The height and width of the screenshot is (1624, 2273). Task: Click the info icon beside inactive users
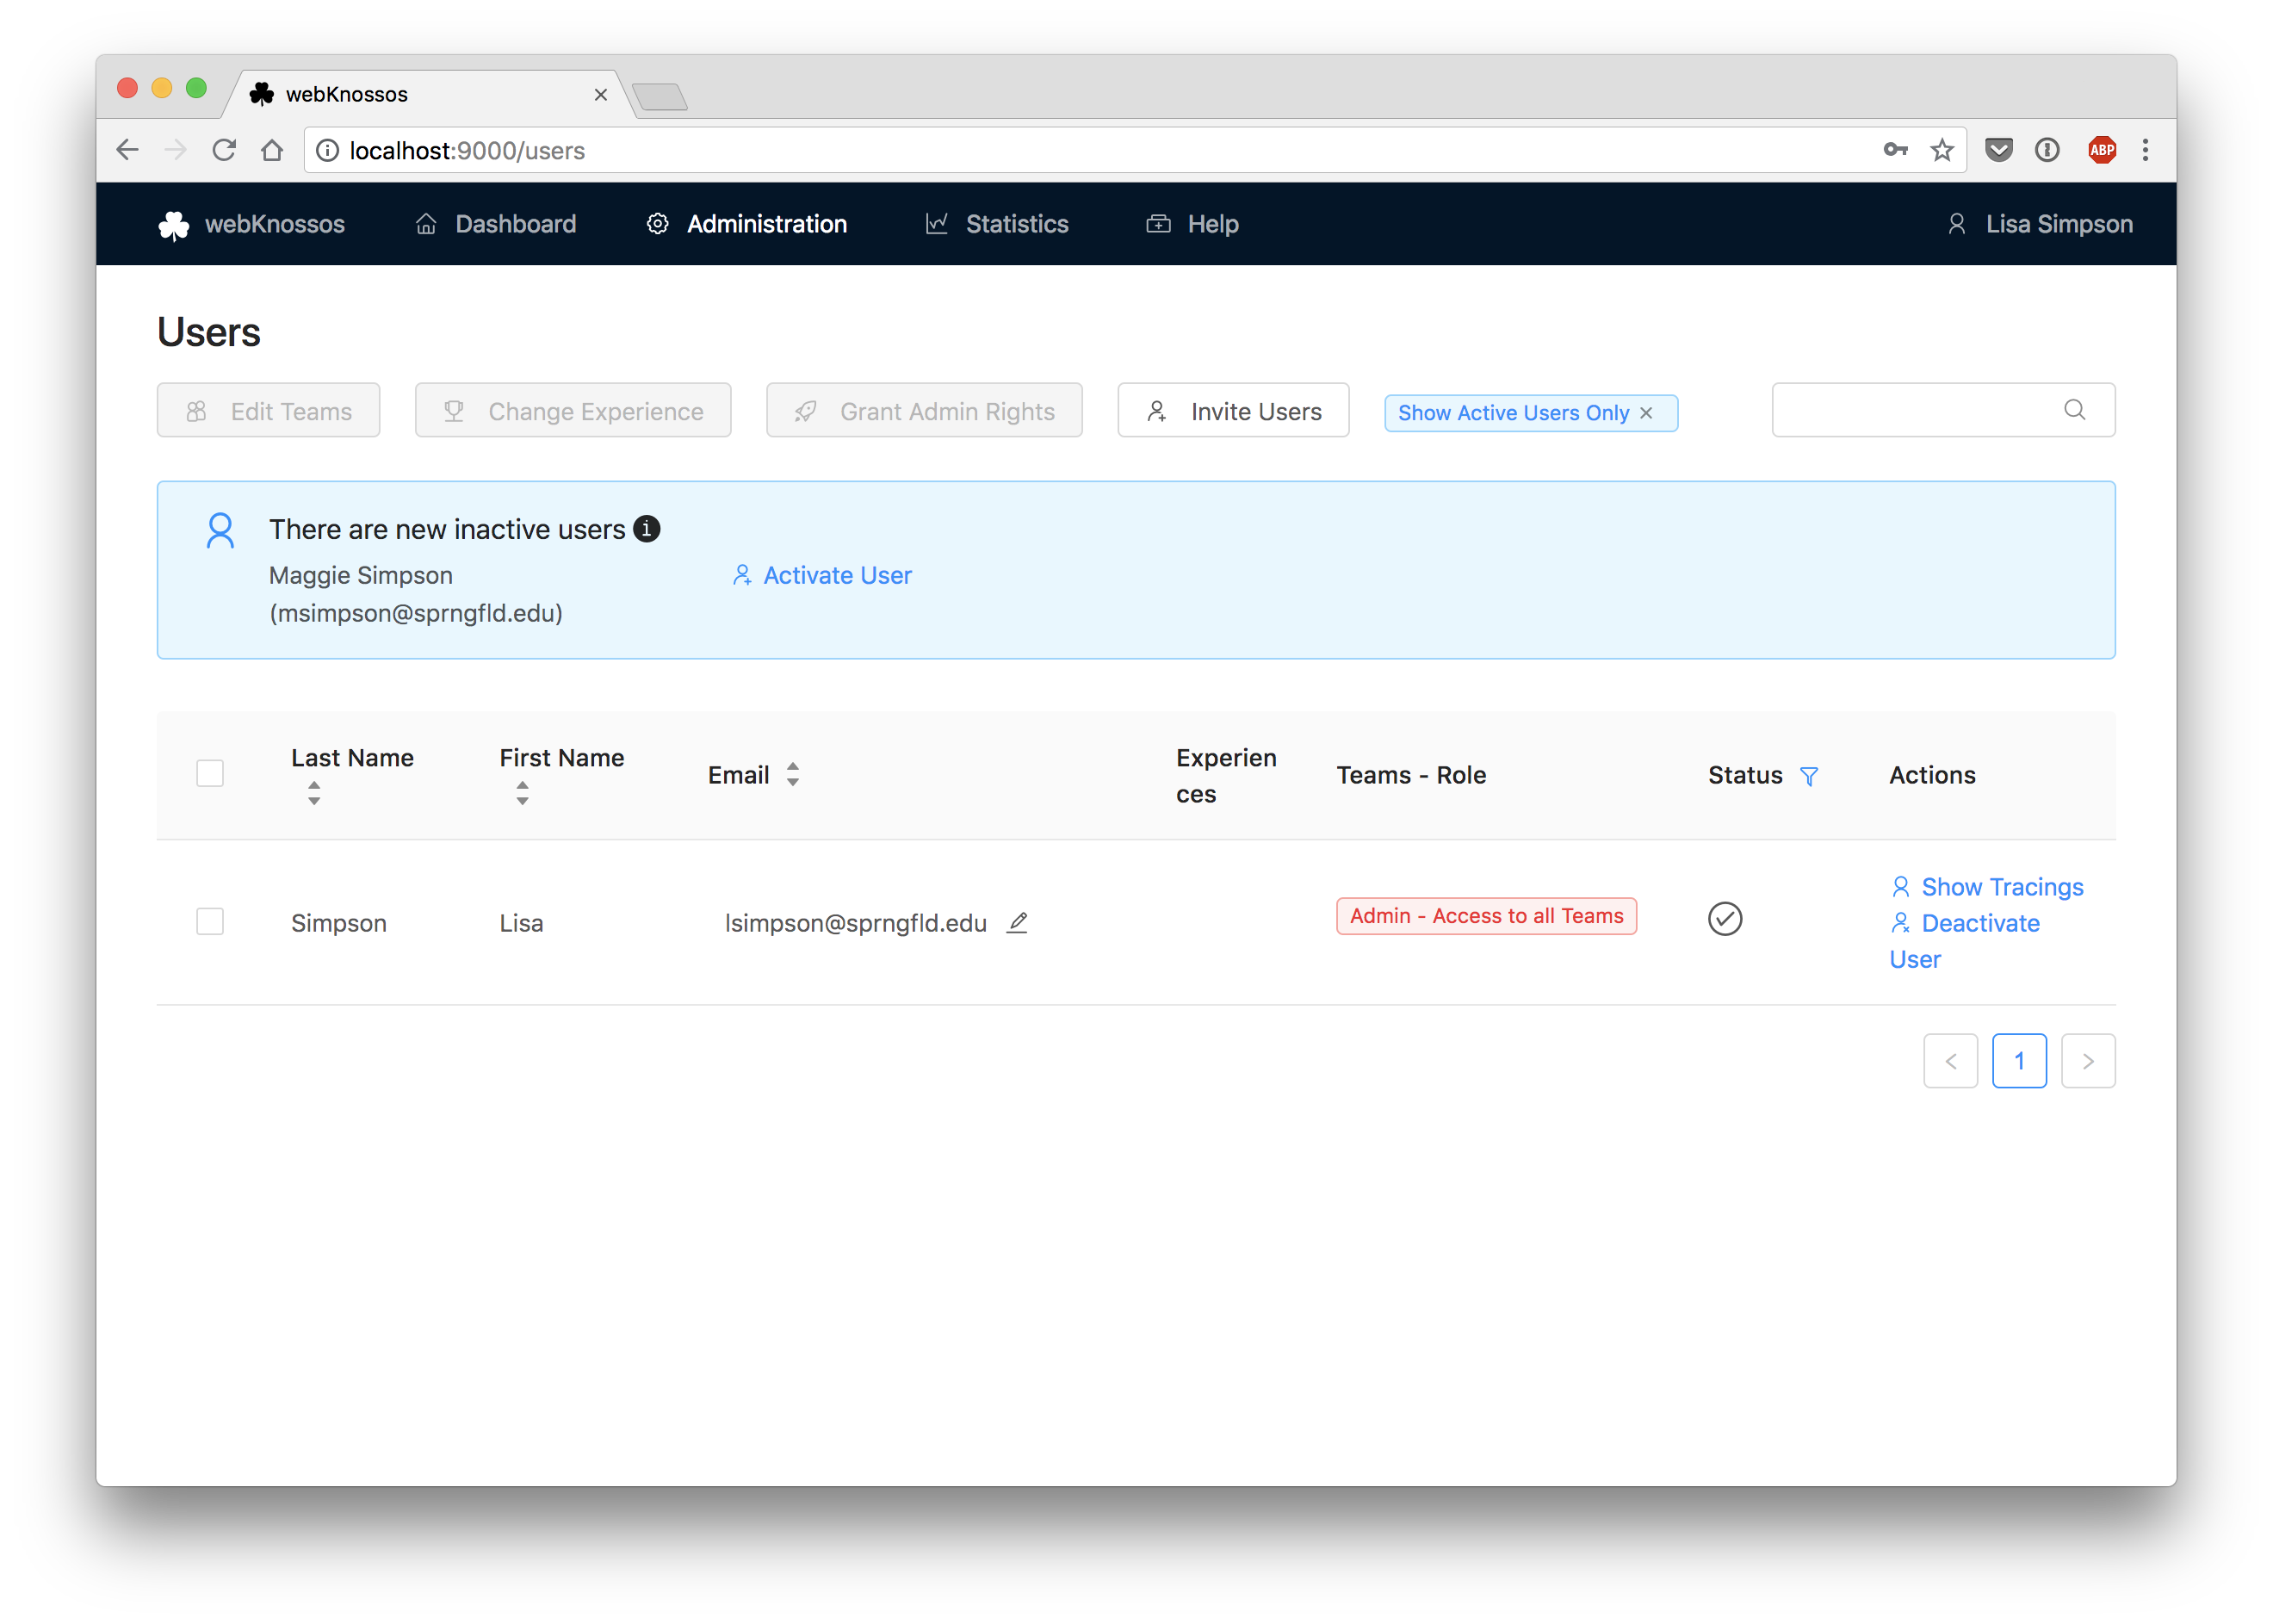(x=647, y=529)
